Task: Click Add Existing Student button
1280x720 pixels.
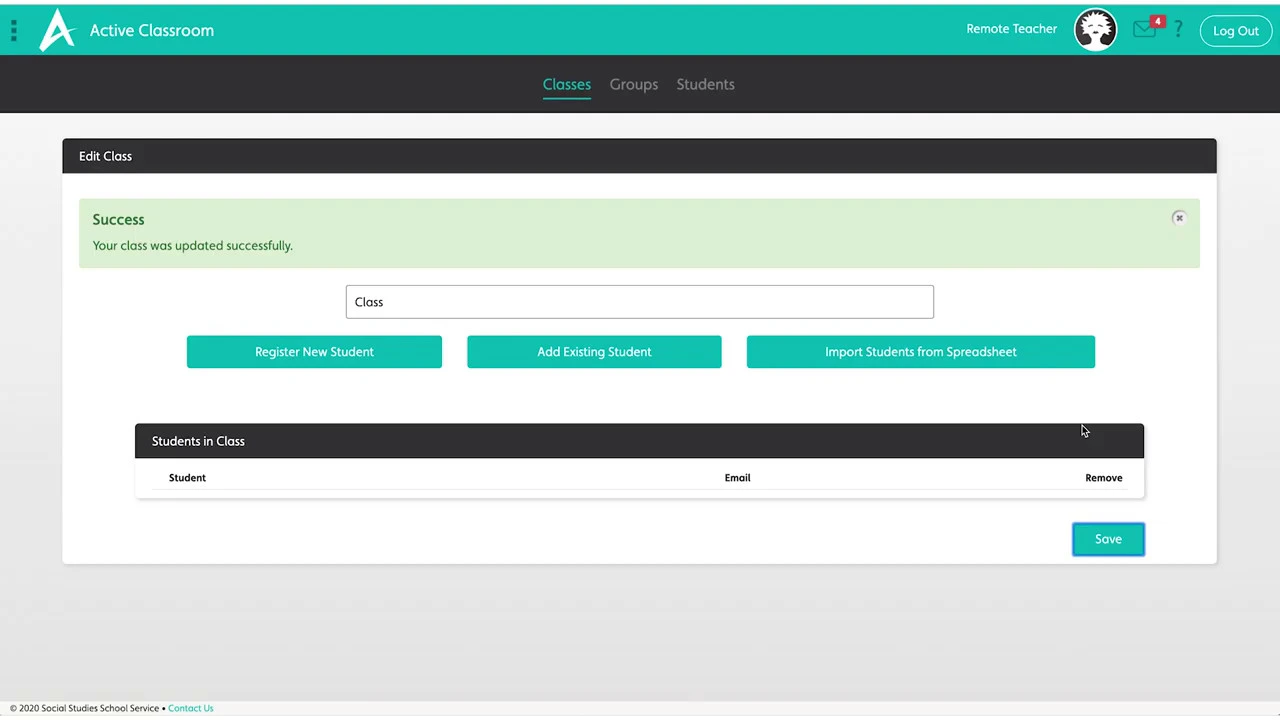Action: click(x=594, y=352)
